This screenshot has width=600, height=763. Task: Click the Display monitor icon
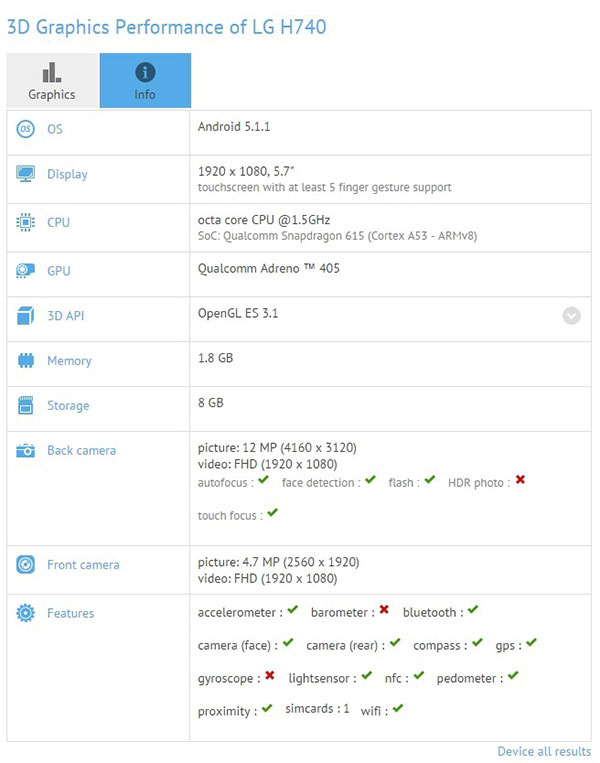[x=25, y=174]
